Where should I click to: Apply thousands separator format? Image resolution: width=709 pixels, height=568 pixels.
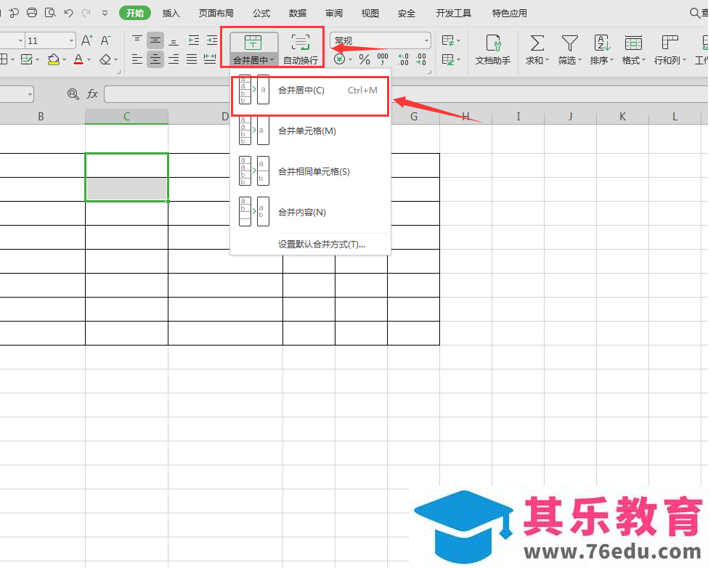383,59
